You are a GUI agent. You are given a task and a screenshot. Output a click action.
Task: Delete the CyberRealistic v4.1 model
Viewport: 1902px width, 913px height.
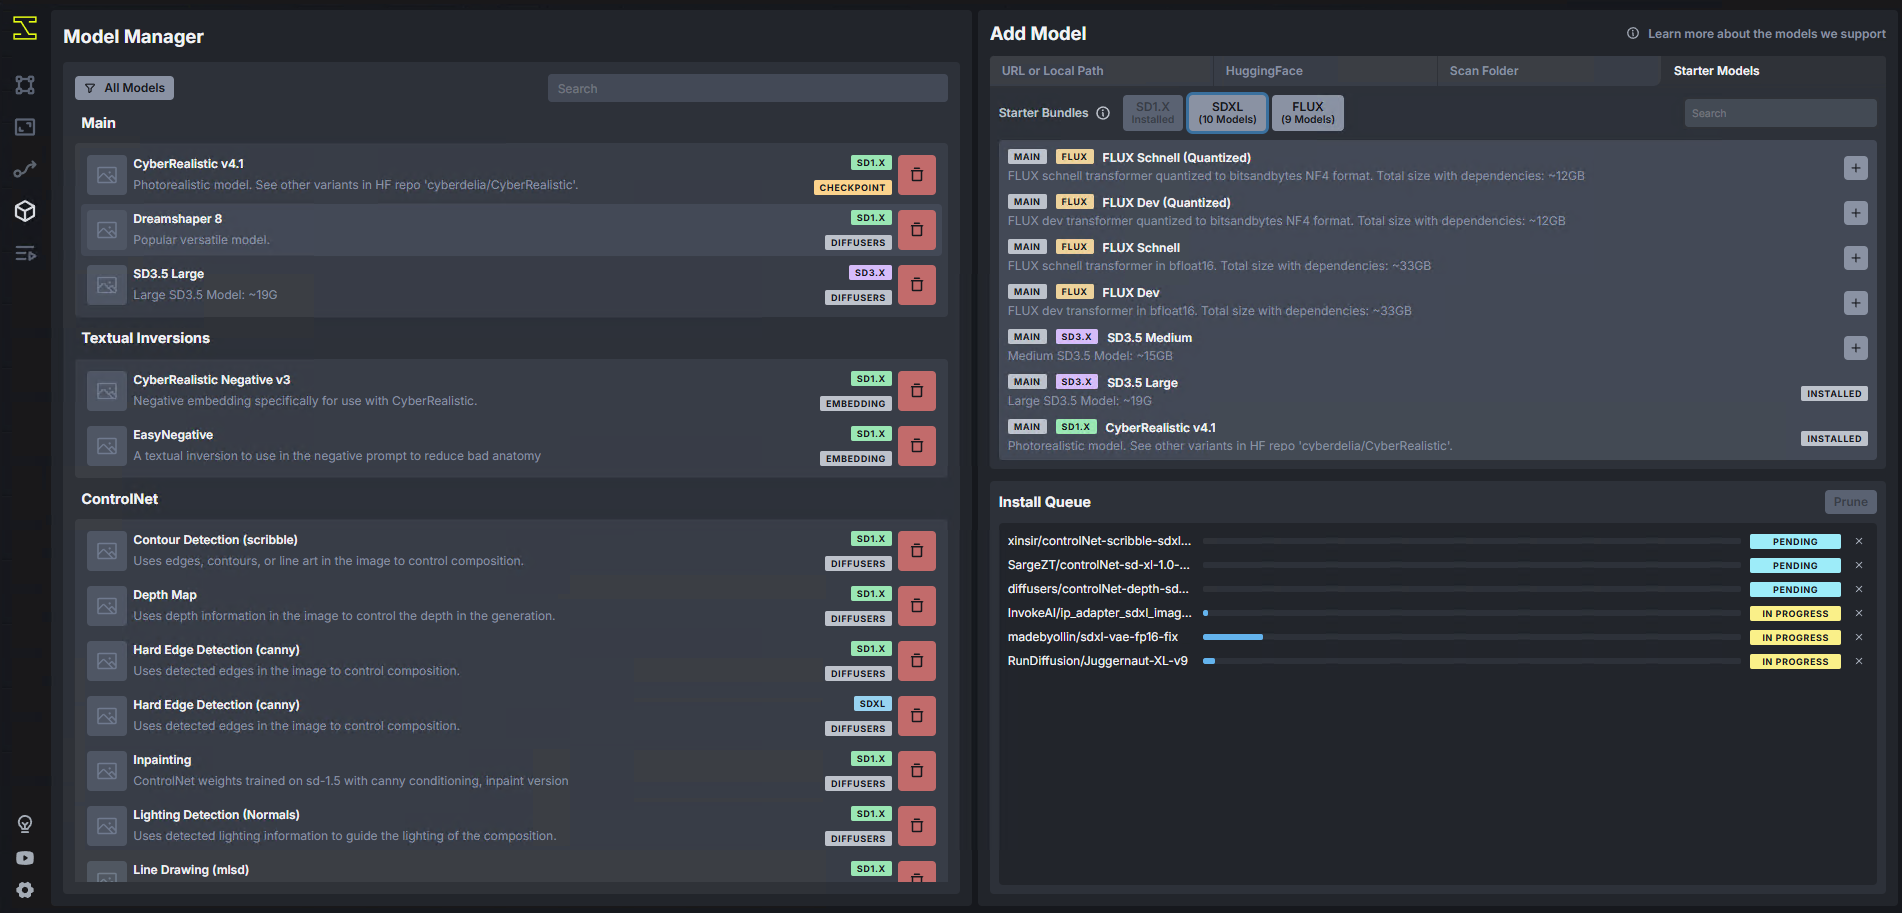[x=917, y=175]
